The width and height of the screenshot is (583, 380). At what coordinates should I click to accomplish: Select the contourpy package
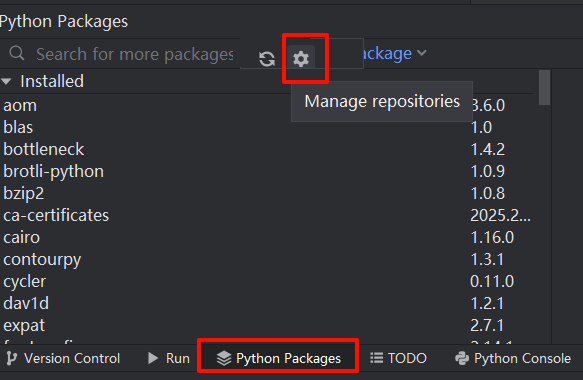[42, 260]
